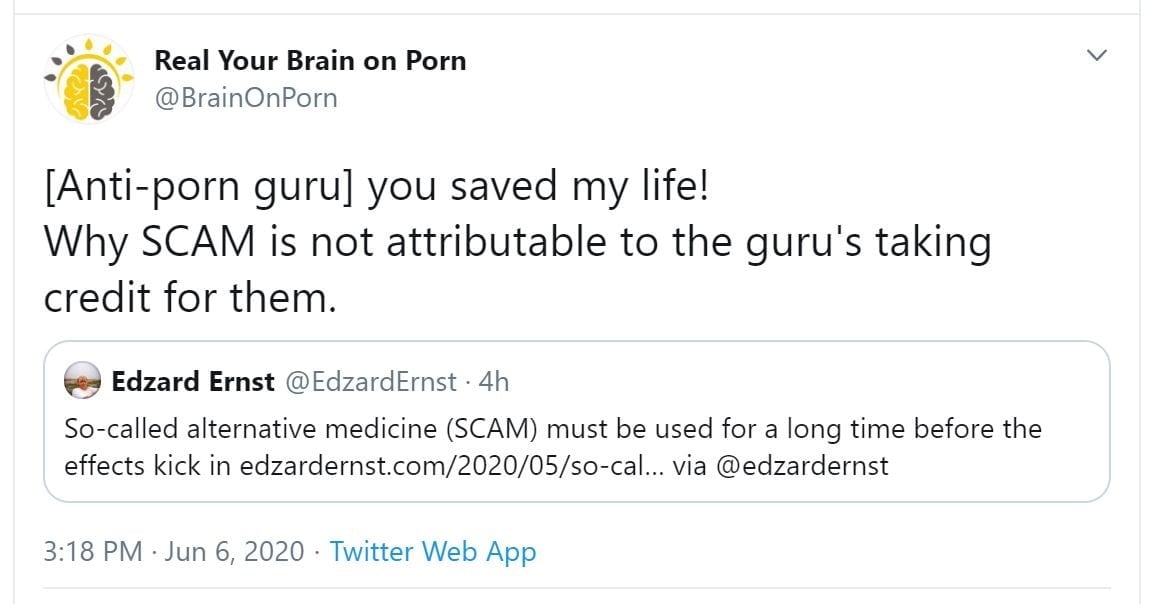Click the 3:18 PM time stamp
The image size is (1156, 604).
[x=92, y=552]
